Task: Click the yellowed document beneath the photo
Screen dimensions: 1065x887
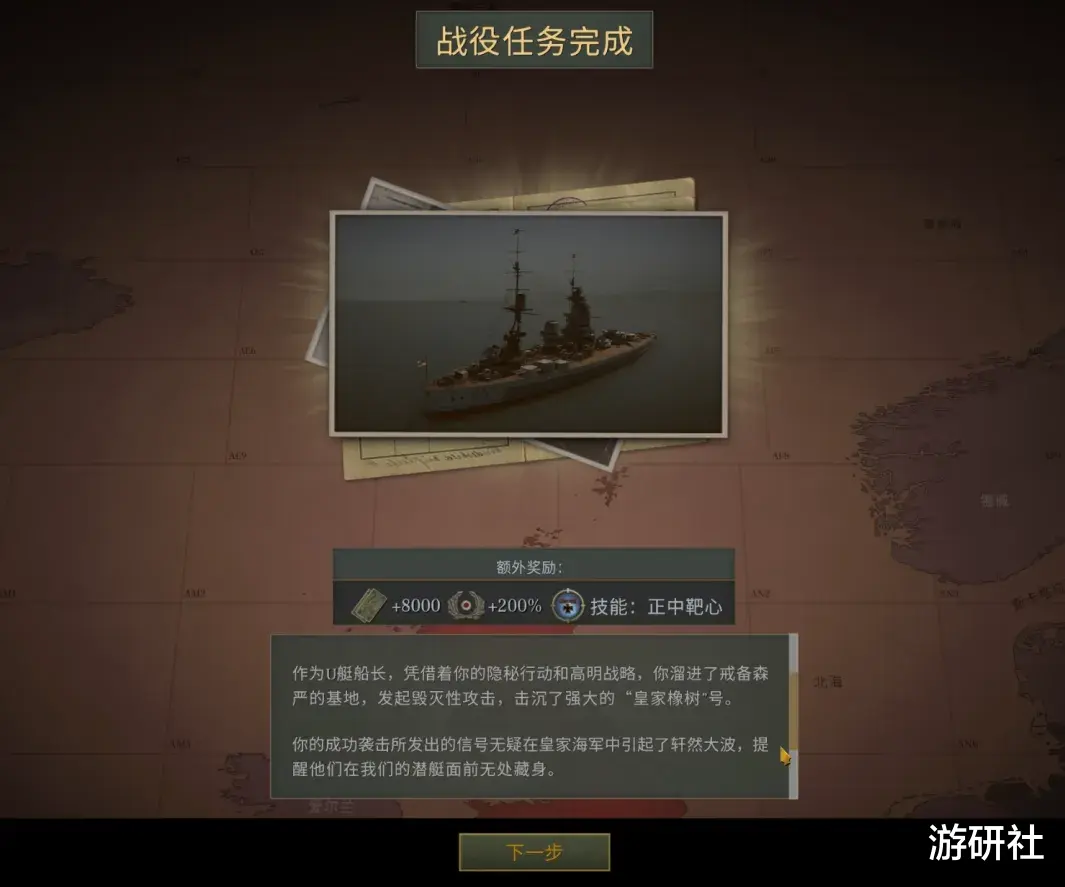Action: point(435,456)
